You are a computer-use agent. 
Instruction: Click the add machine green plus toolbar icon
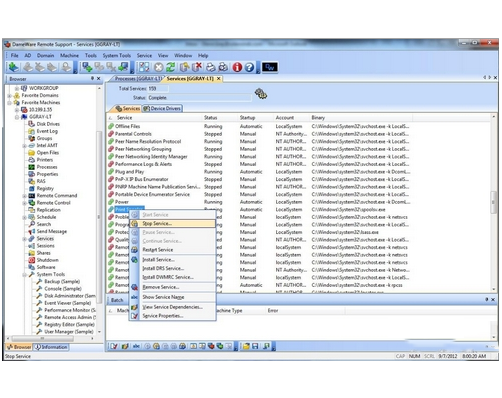[87, 67]
